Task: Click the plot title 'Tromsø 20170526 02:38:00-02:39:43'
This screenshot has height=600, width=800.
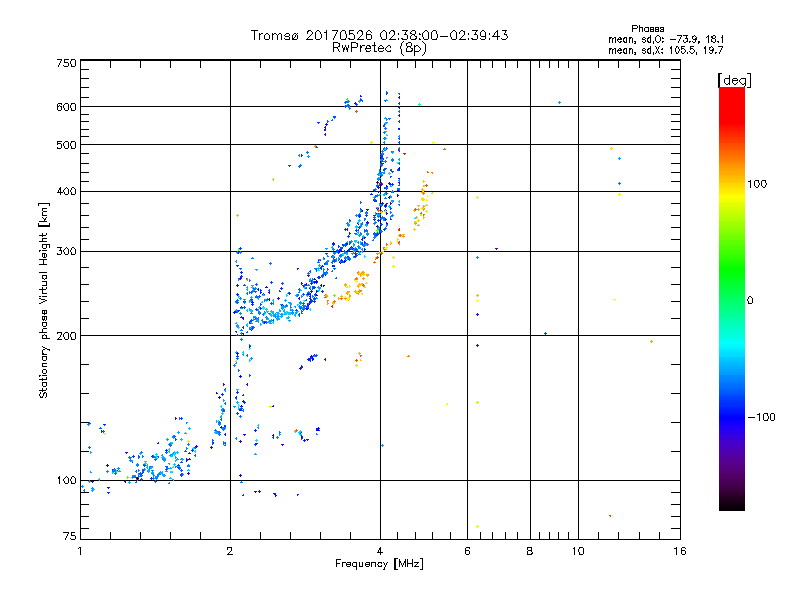Action: coord(379,35)
